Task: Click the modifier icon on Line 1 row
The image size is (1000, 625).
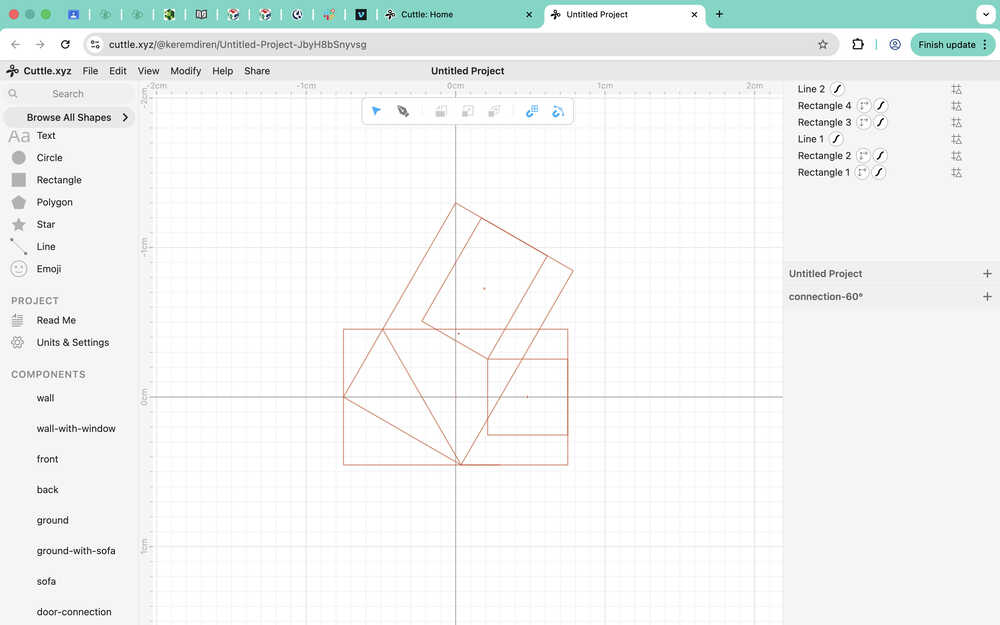Action: (x=957, y=139)
